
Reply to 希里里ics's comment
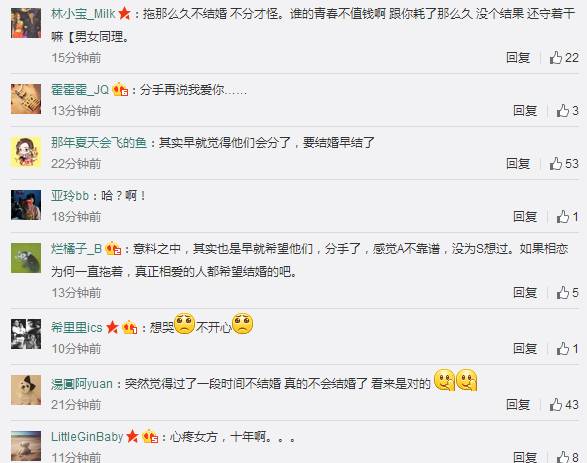click(x=525, y=349)
